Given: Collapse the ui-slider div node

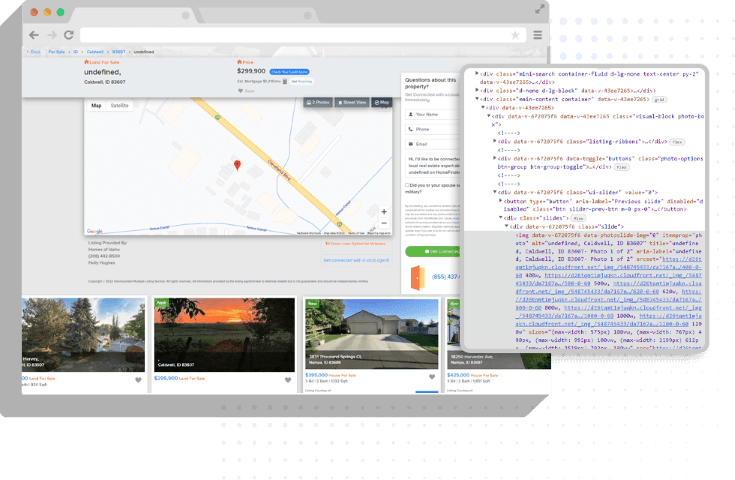Looking at the screenshot, I should 495,192.
